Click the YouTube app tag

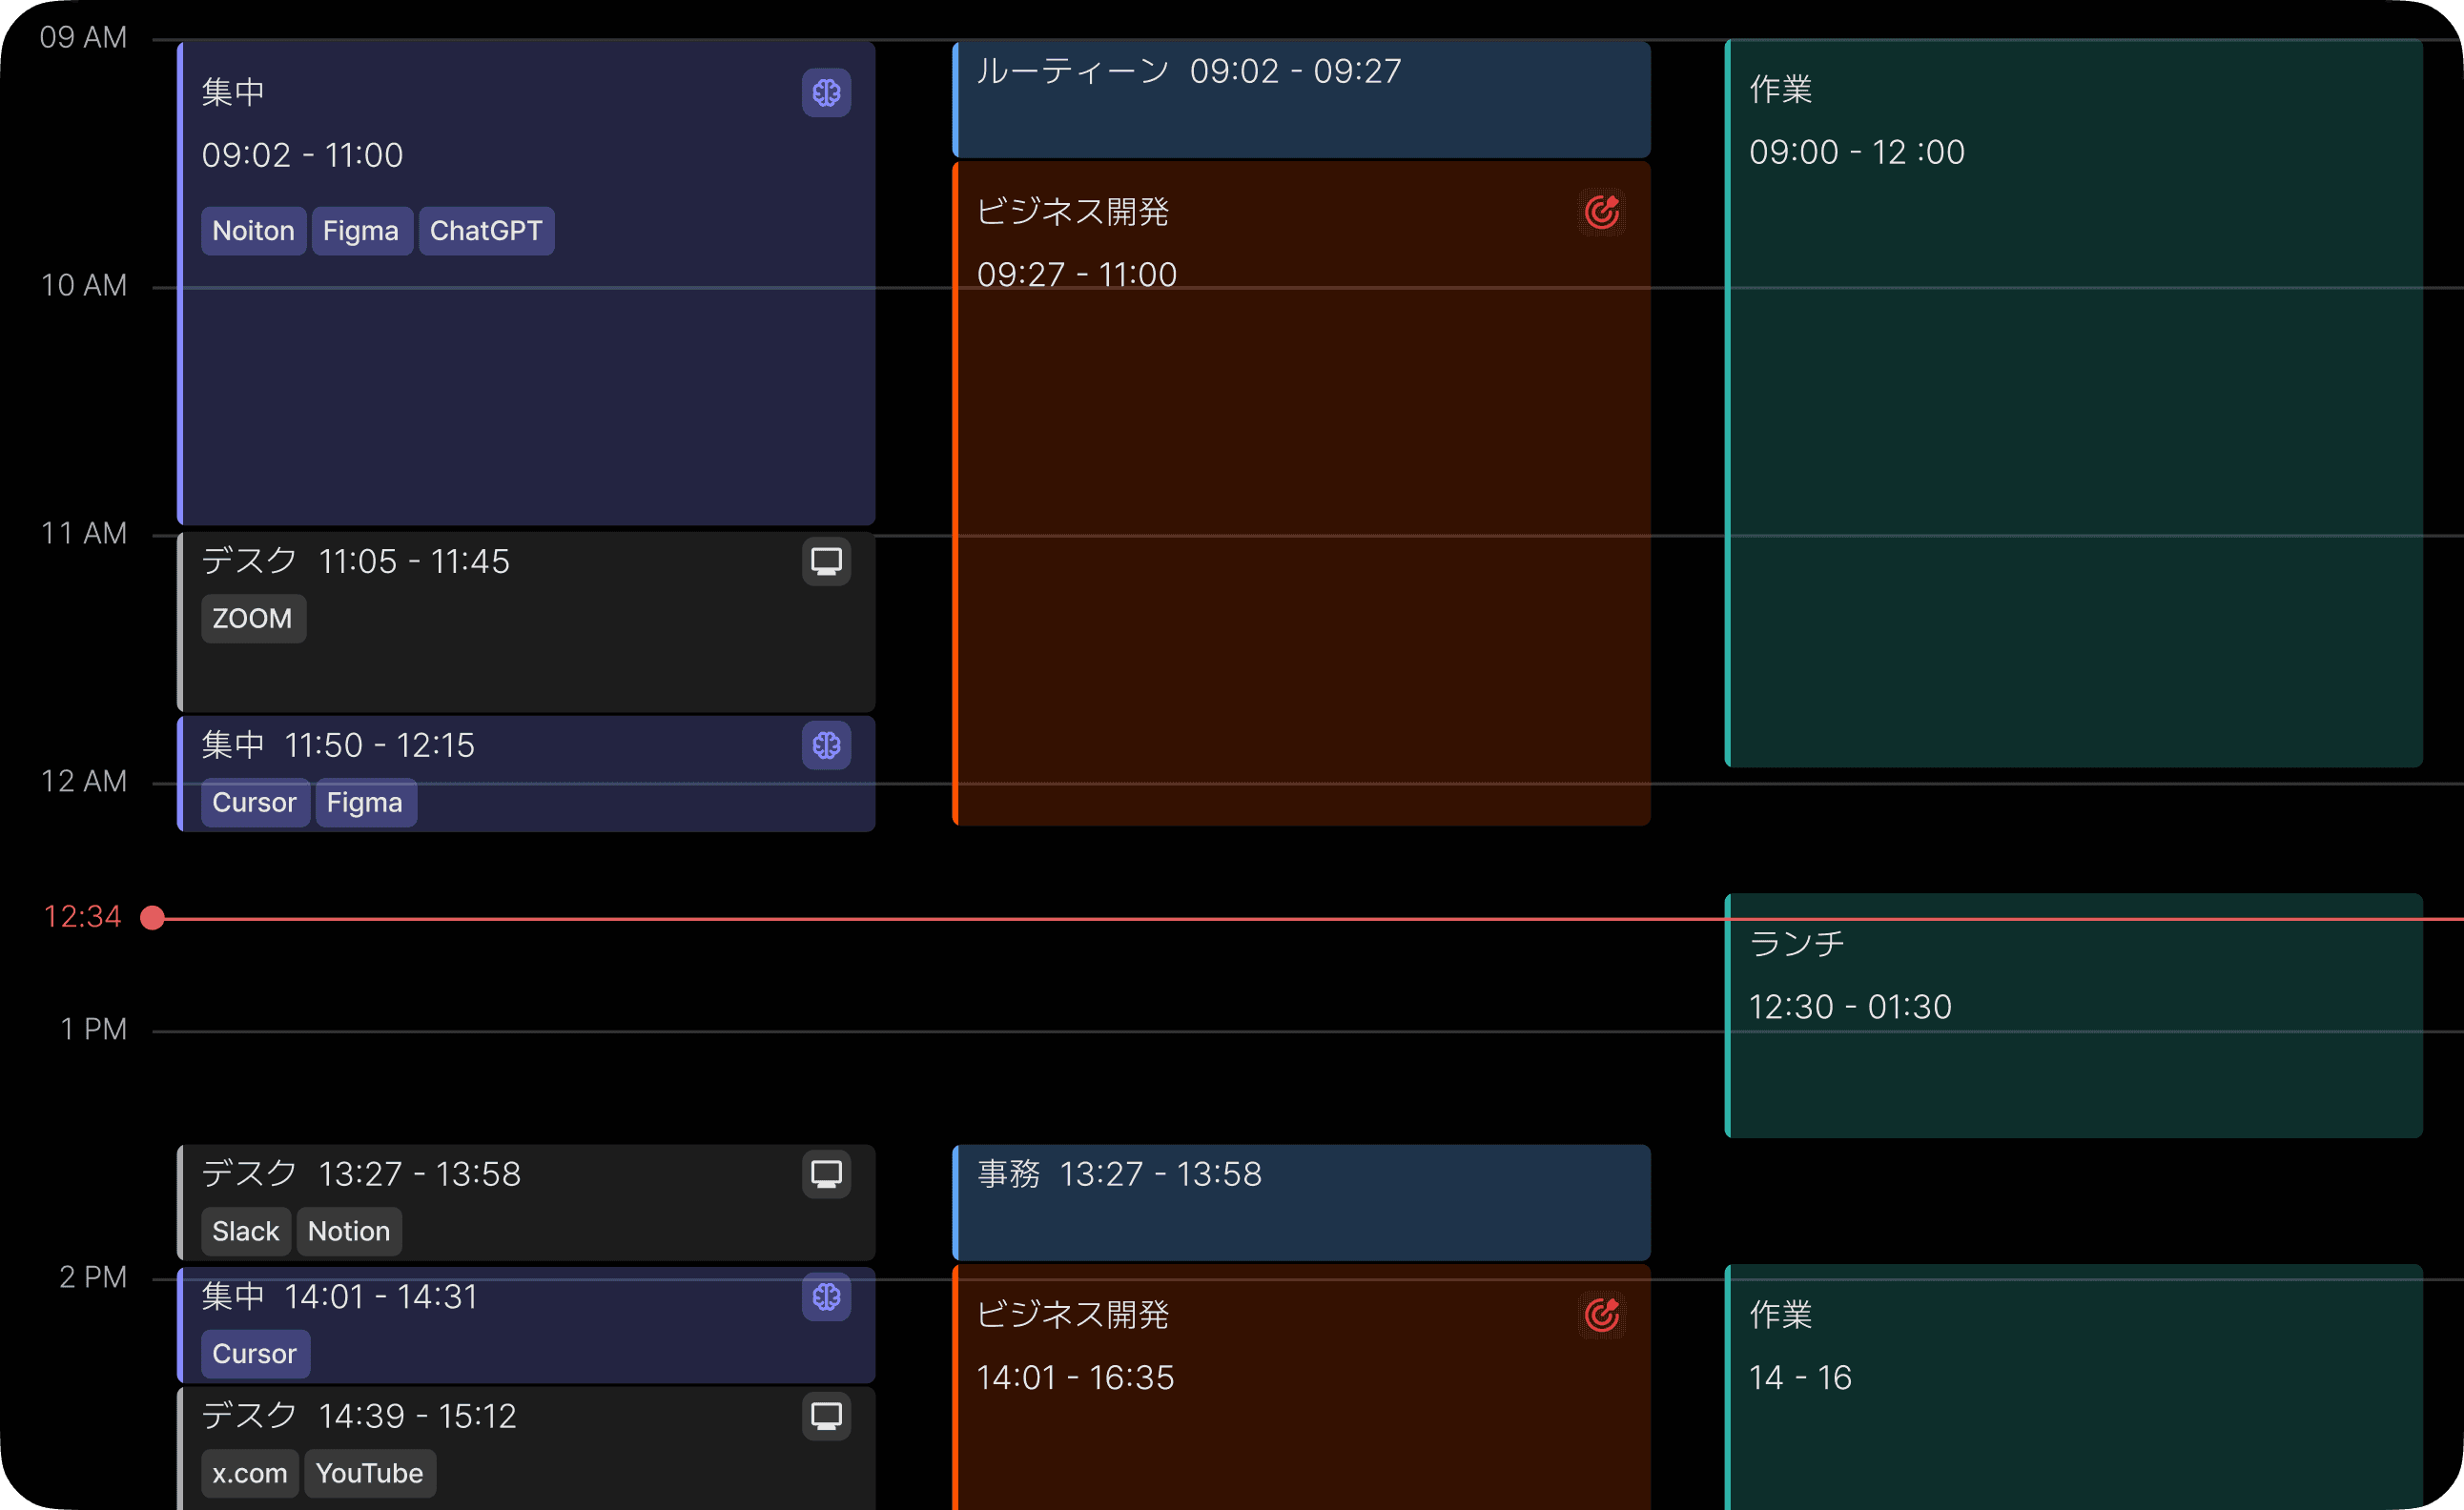point(369,1473)
